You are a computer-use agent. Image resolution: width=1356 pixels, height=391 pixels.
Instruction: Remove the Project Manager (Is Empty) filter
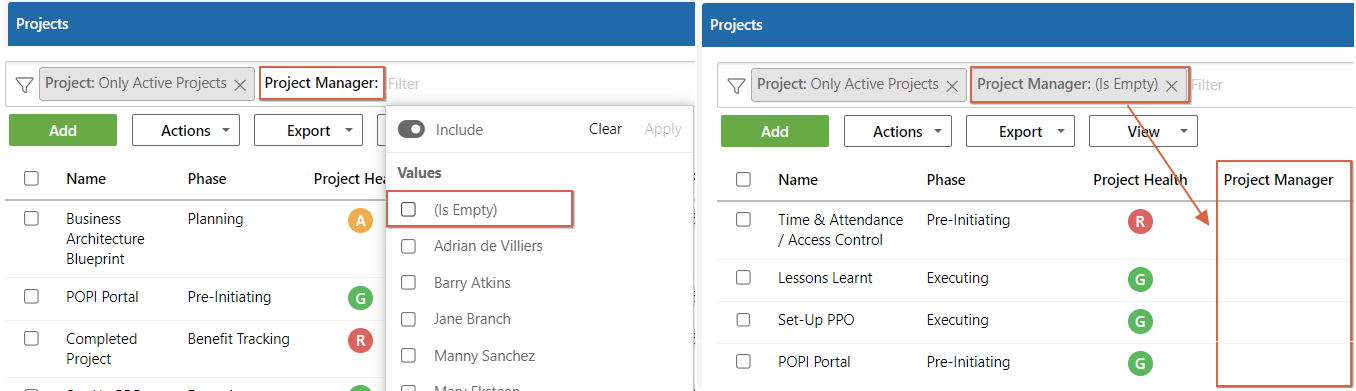(x=1172, y=85)
